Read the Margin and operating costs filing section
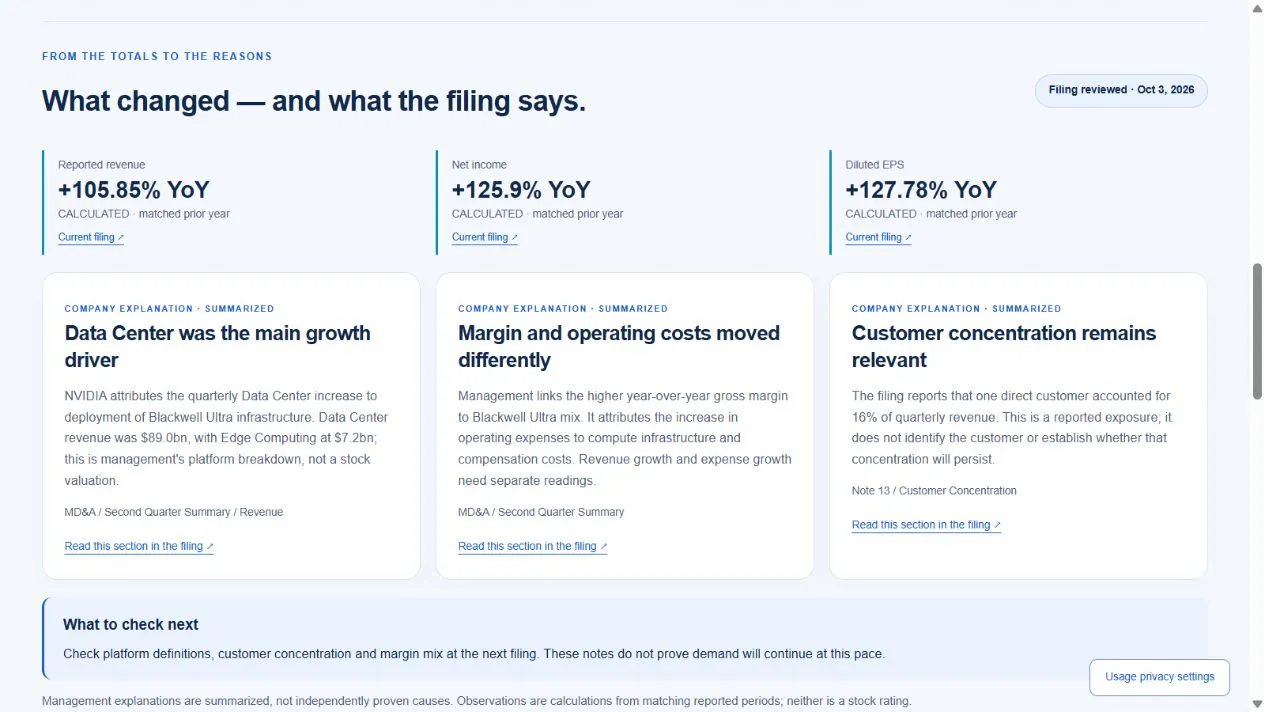The width and height of the screenshot is (1265, 712). pos(533,546)
